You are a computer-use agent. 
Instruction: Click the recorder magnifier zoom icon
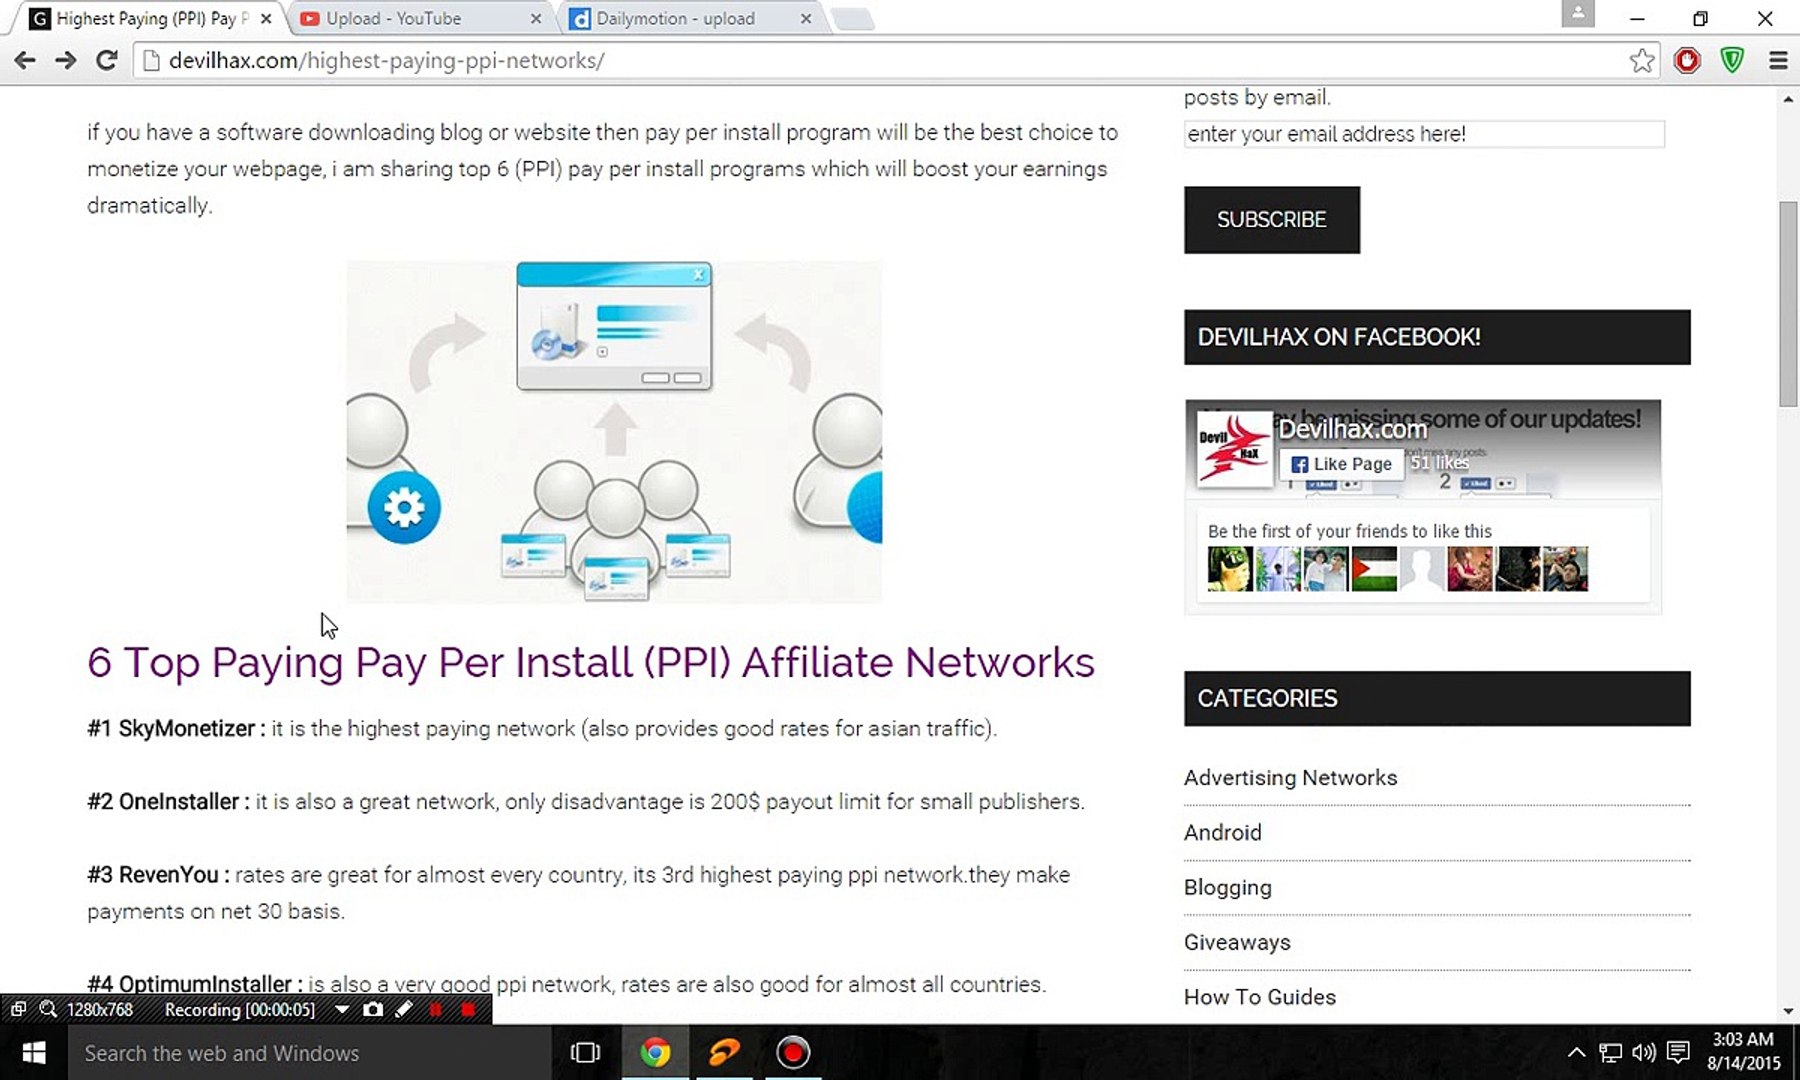pyautogui.click(x=47, y=1010)
